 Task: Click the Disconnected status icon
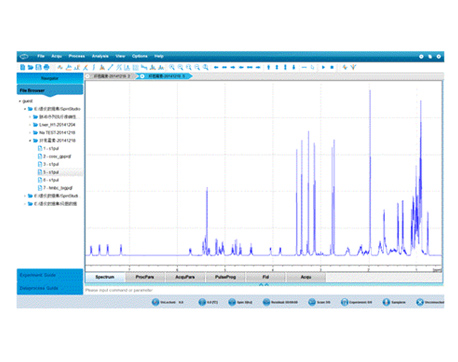[x=420, y=302]
